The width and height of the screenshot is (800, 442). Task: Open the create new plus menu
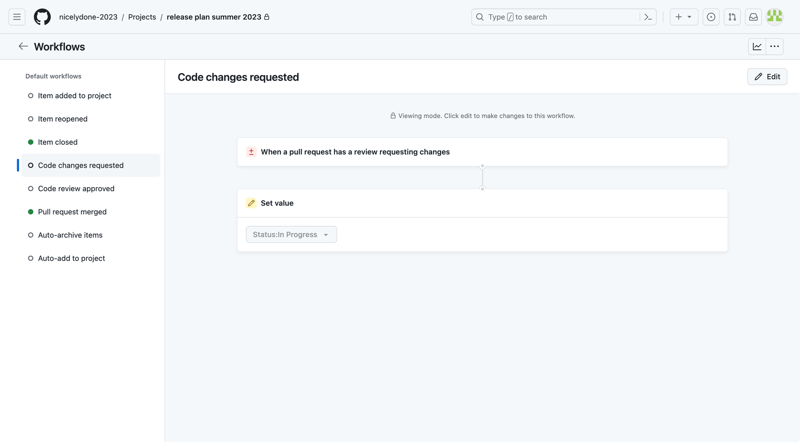(x=683, y=17)
